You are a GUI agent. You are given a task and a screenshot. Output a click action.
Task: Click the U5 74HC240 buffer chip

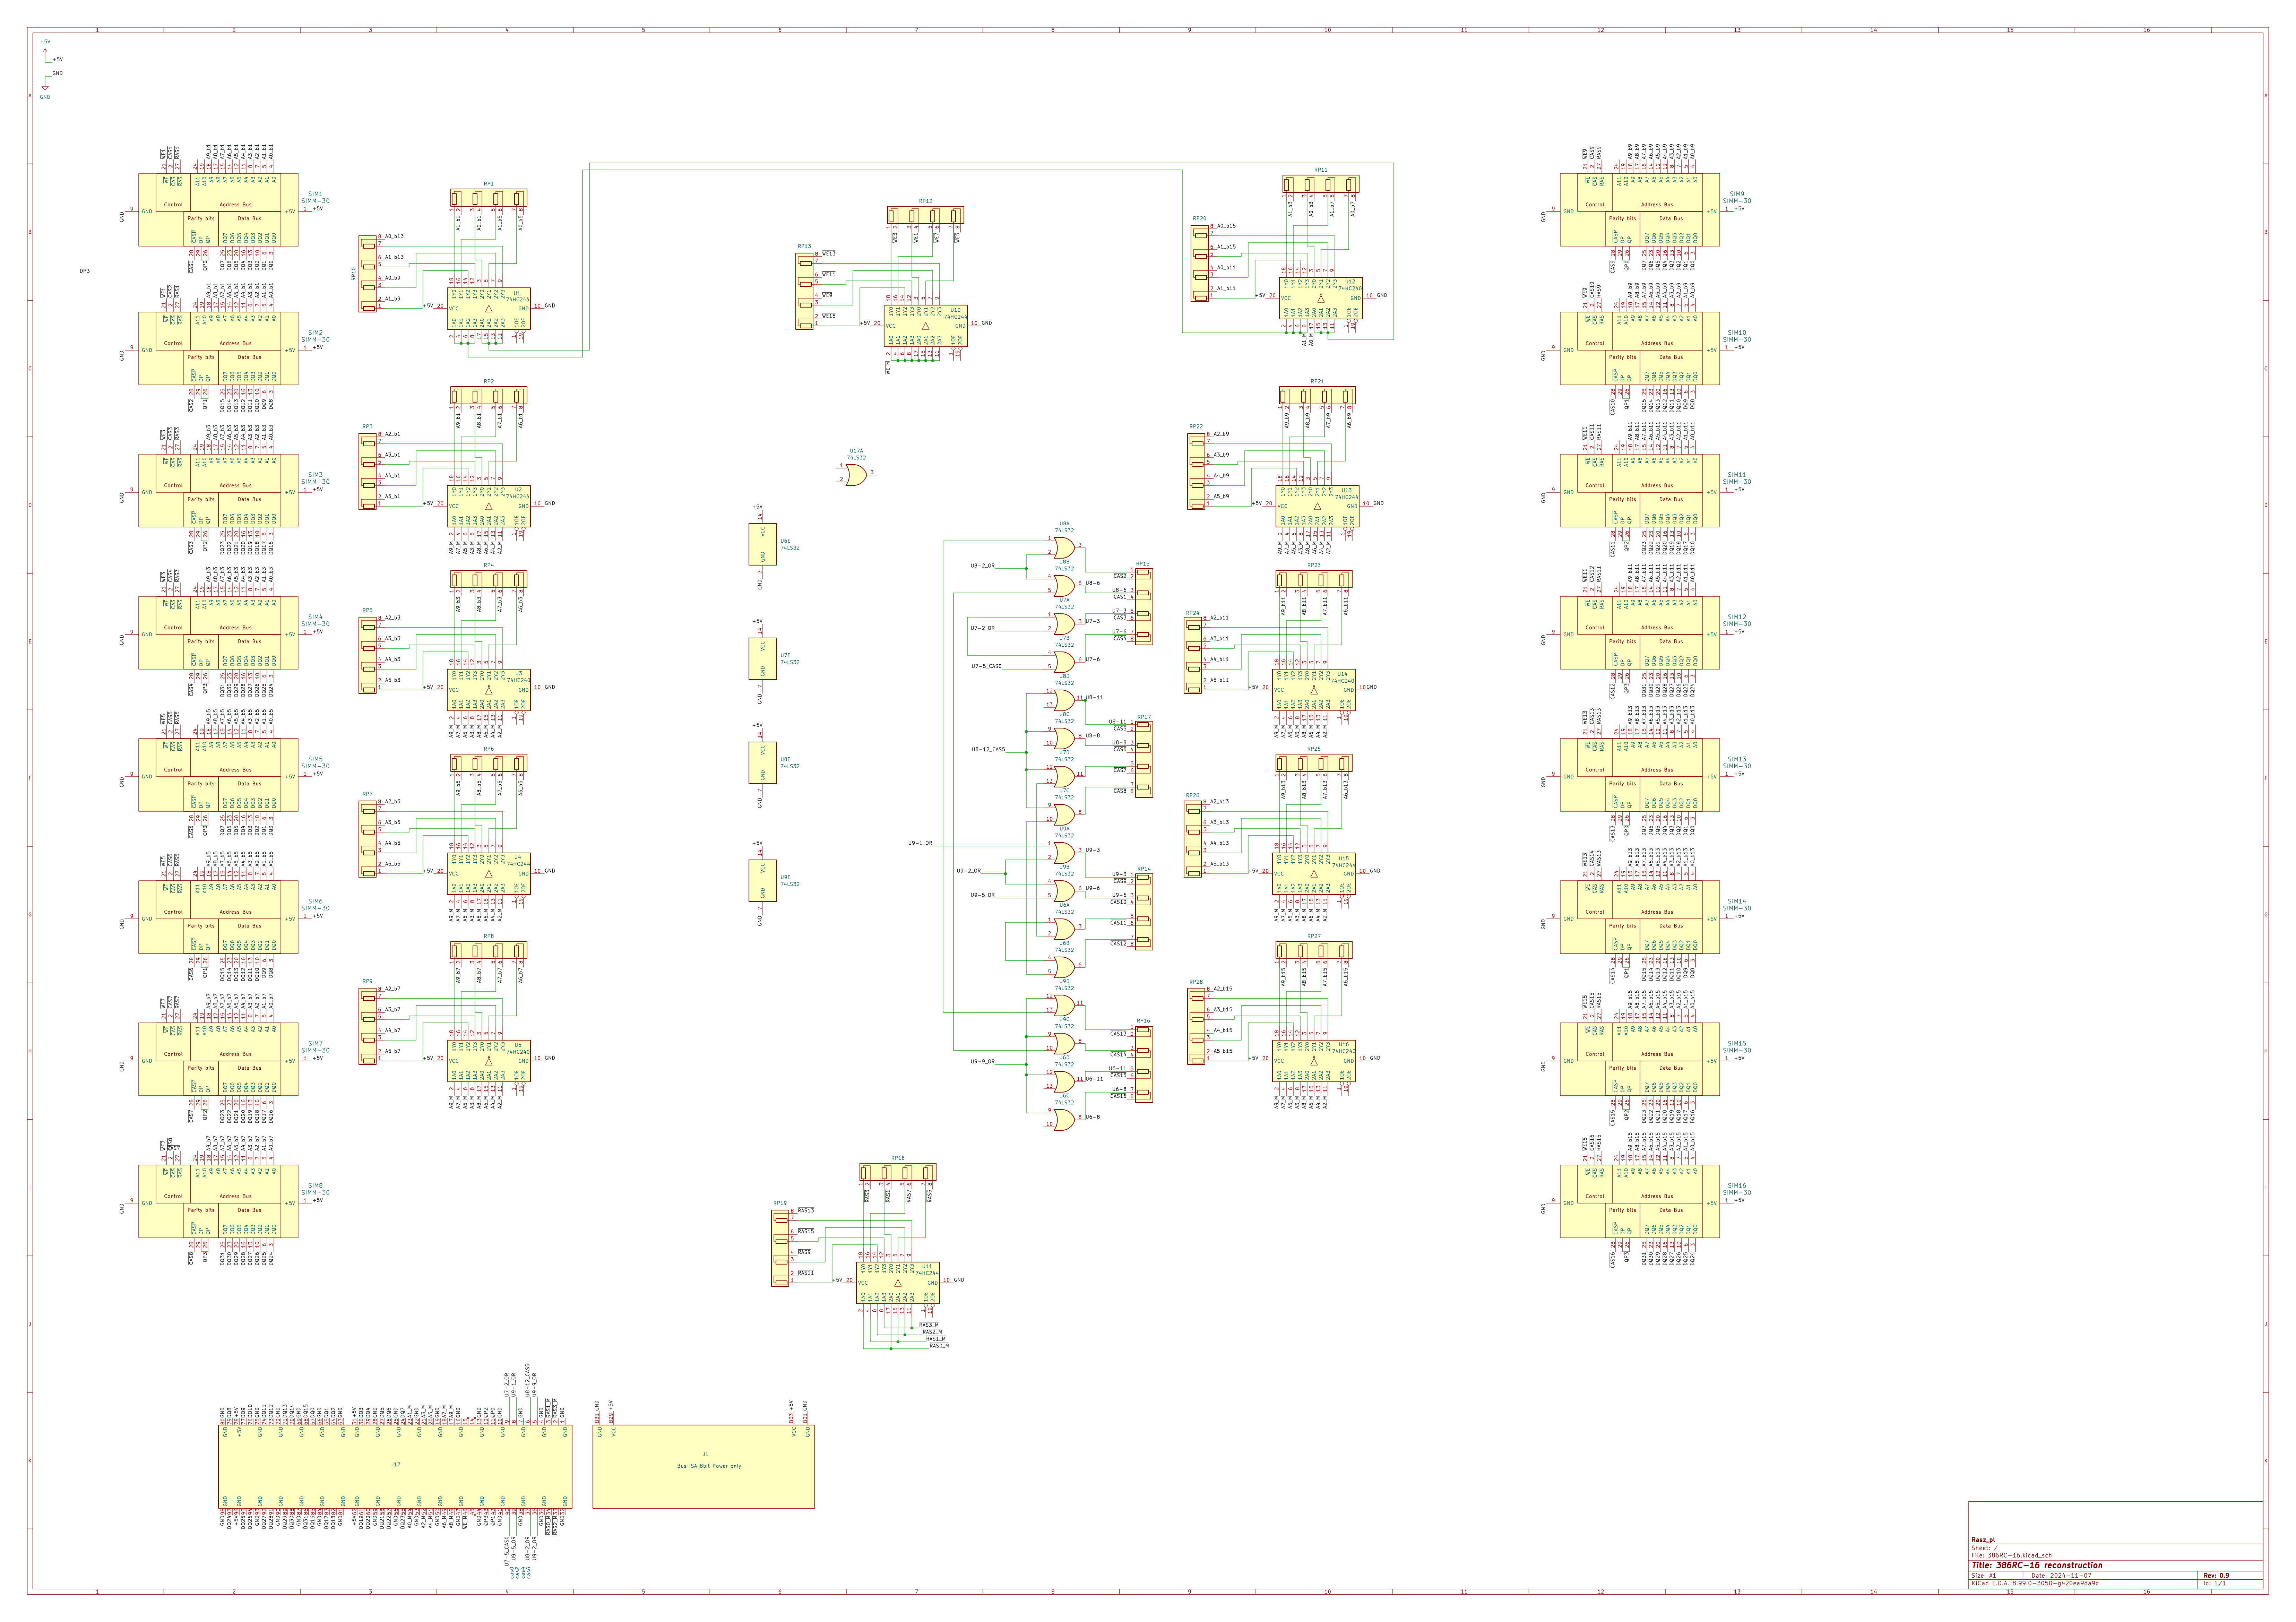[x=489, y=1061]
